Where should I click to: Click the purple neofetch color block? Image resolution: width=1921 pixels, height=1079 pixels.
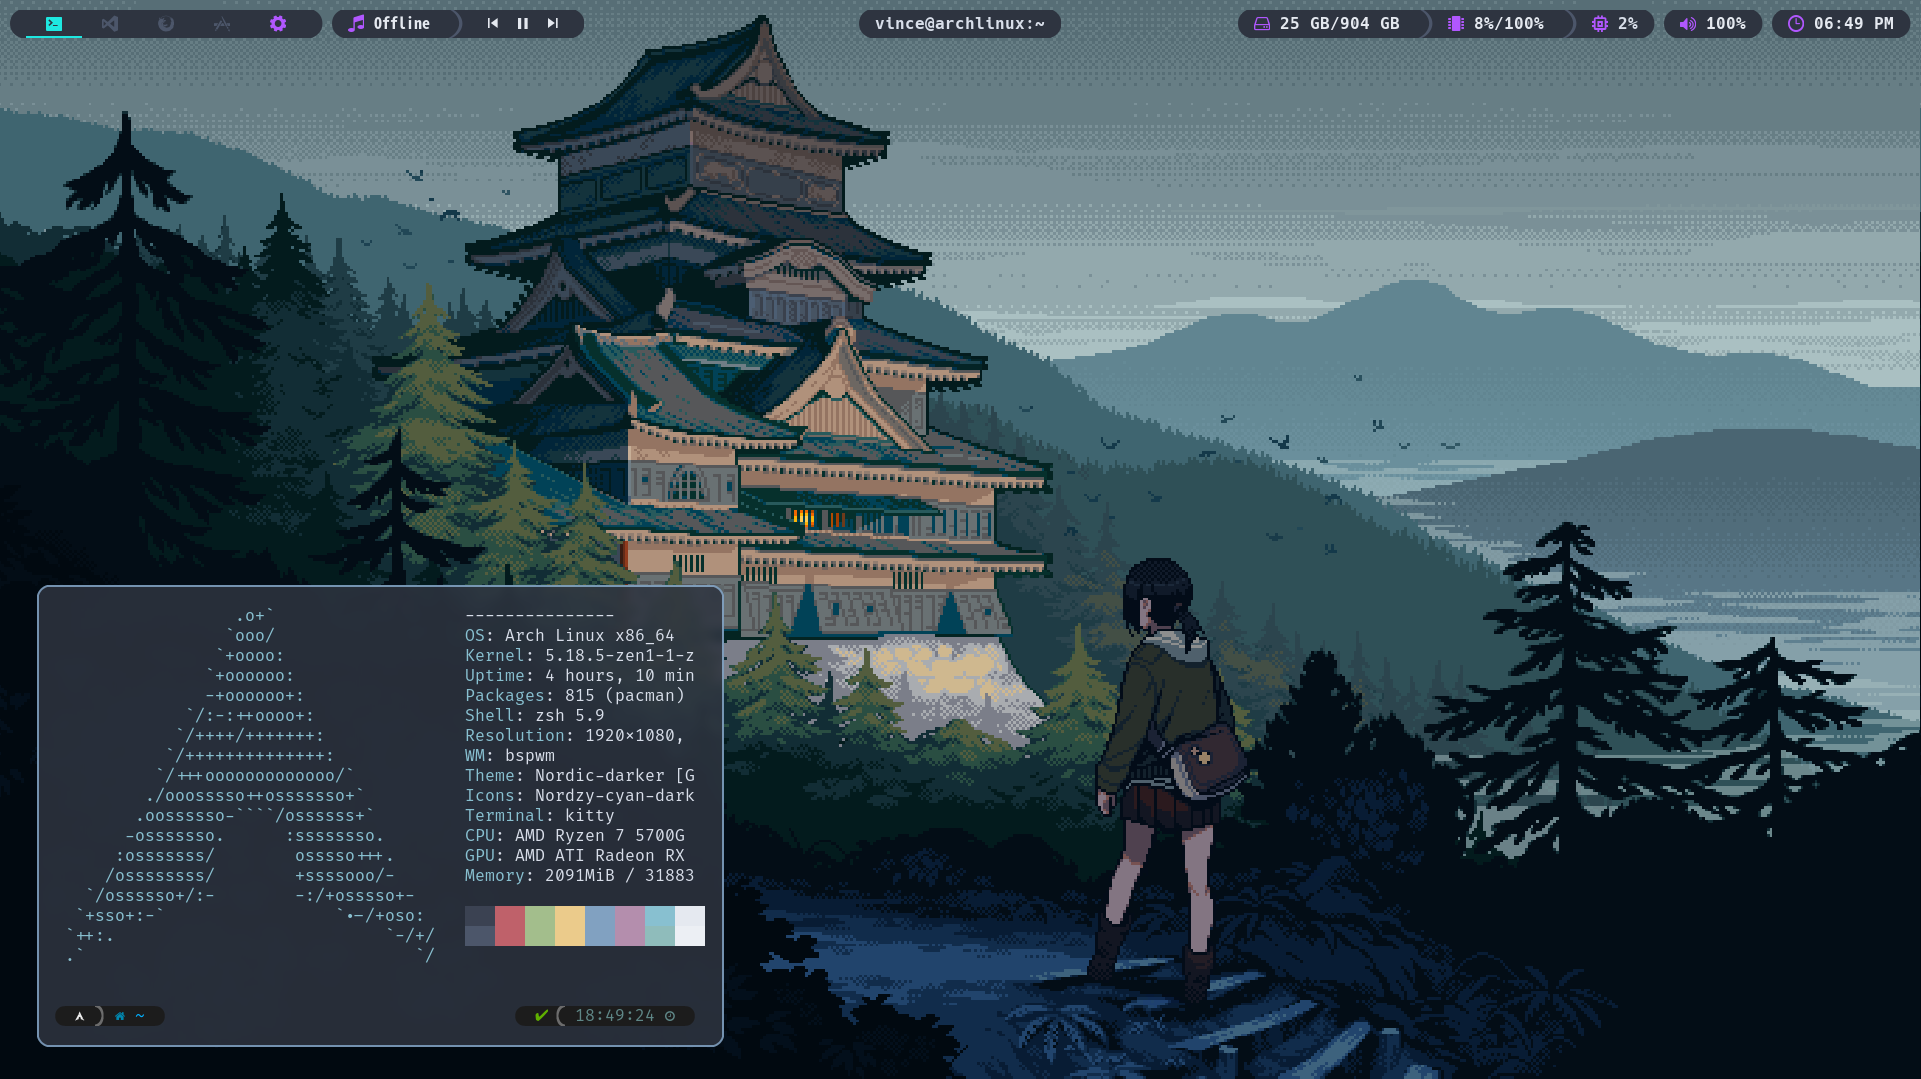tap(630, 926)
